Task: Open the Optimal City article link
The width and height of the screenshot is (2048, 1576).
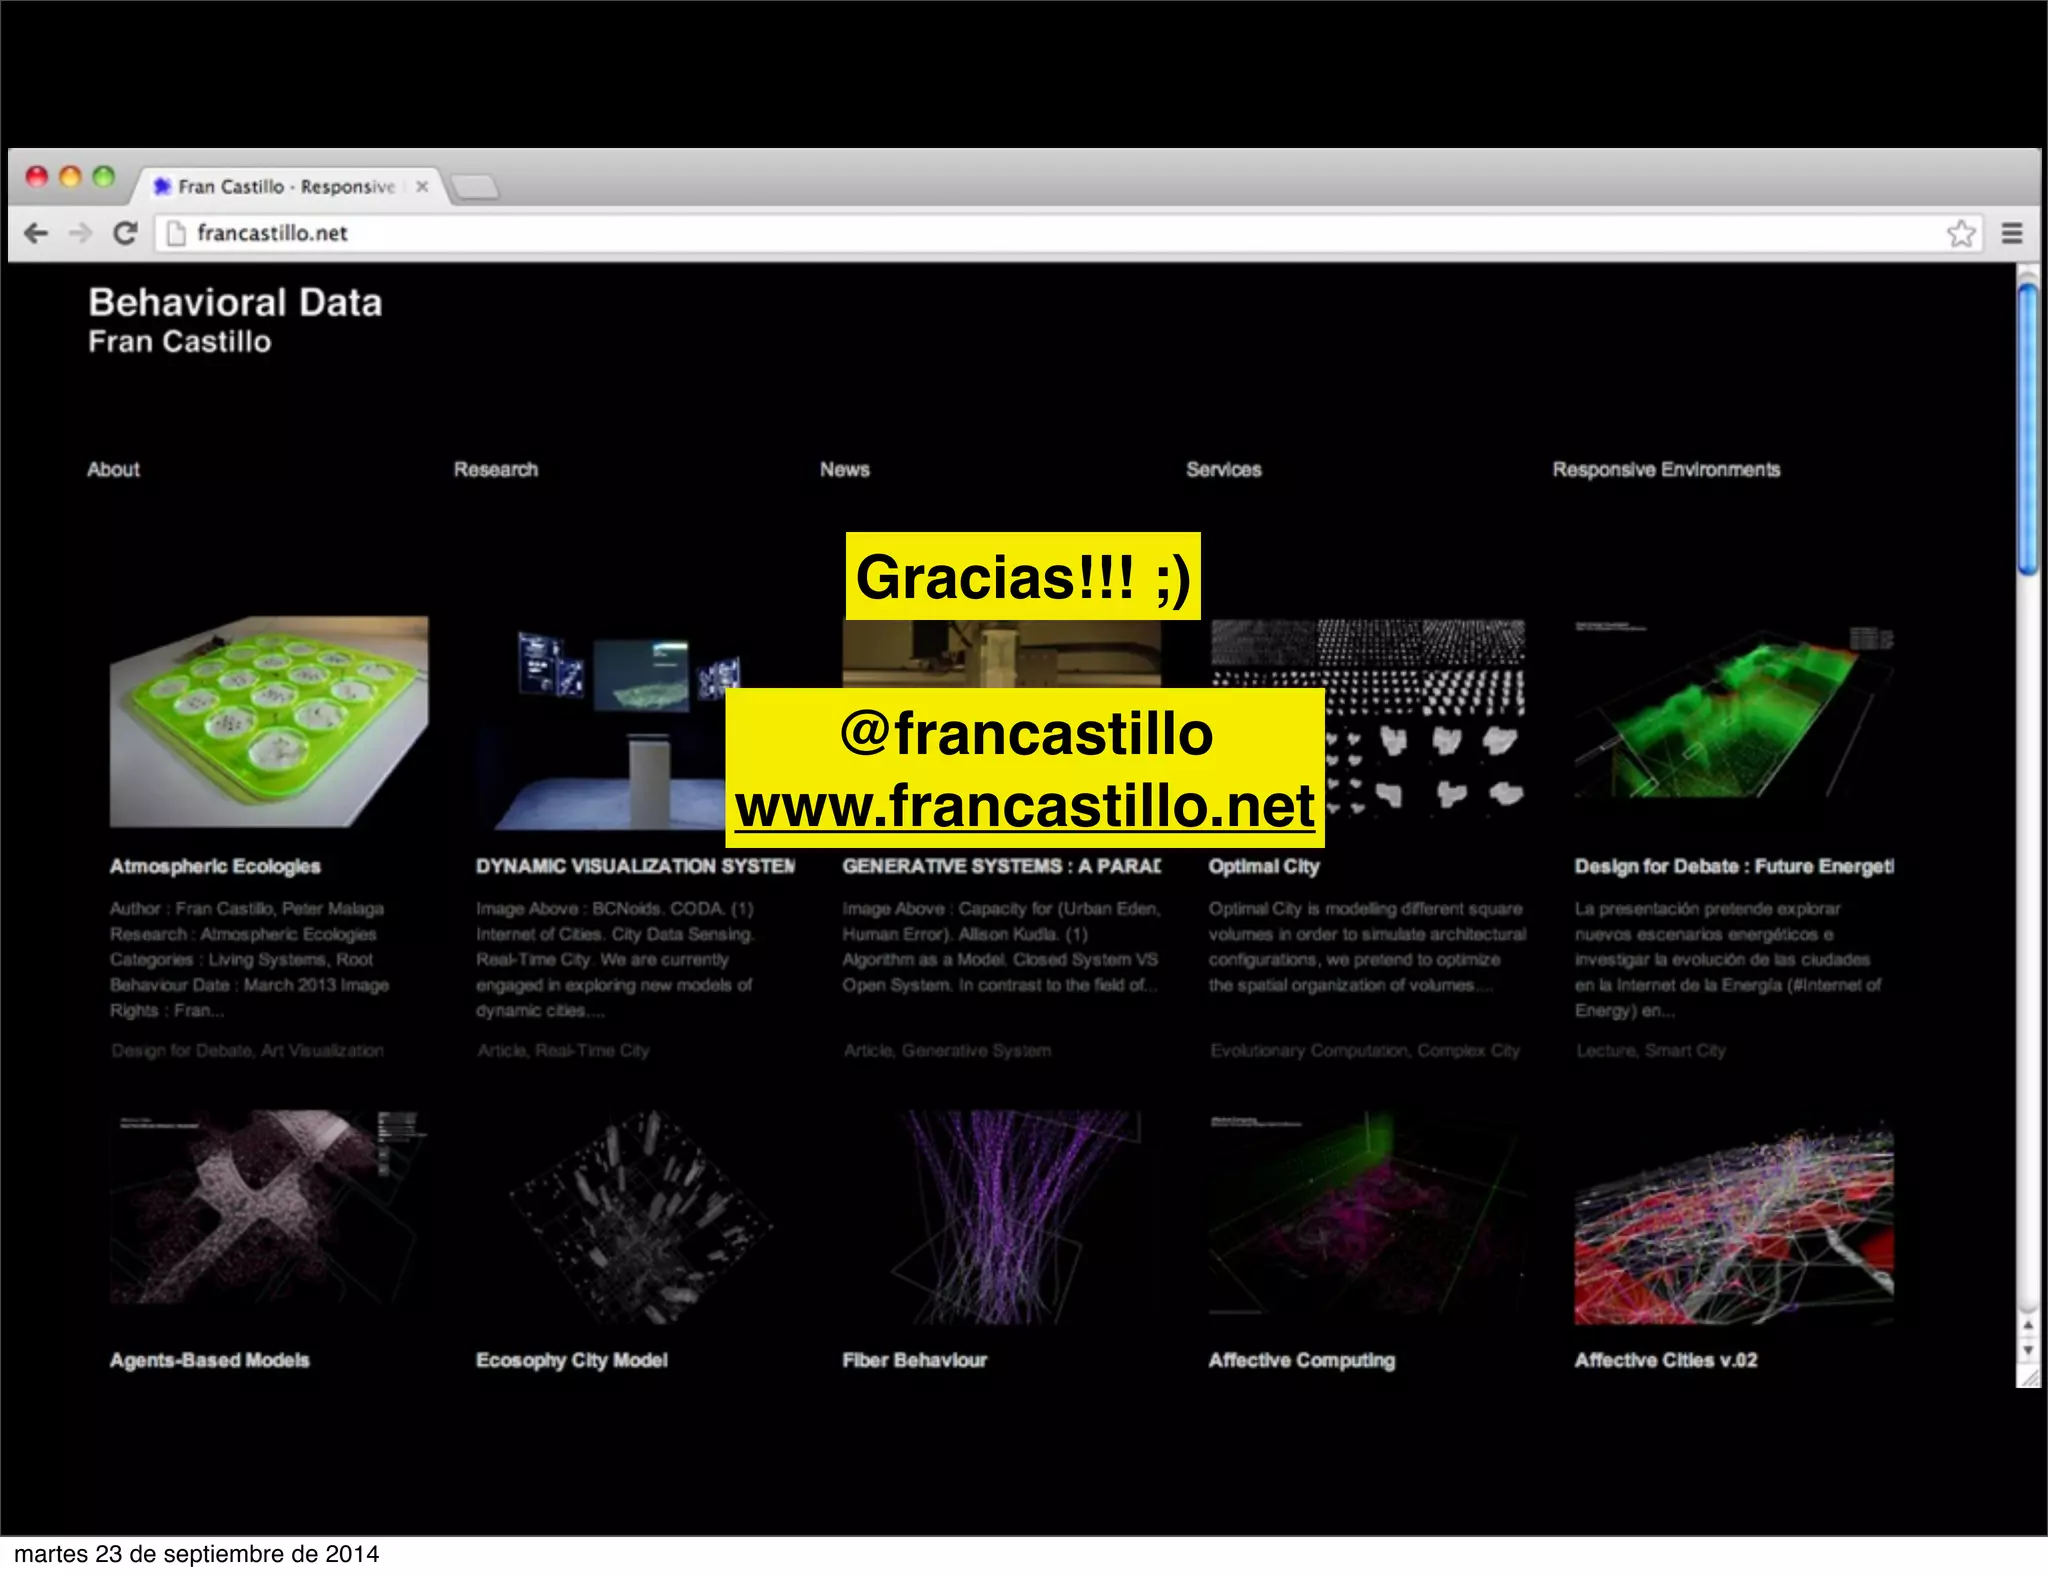Action: (x=1264, y=866)
